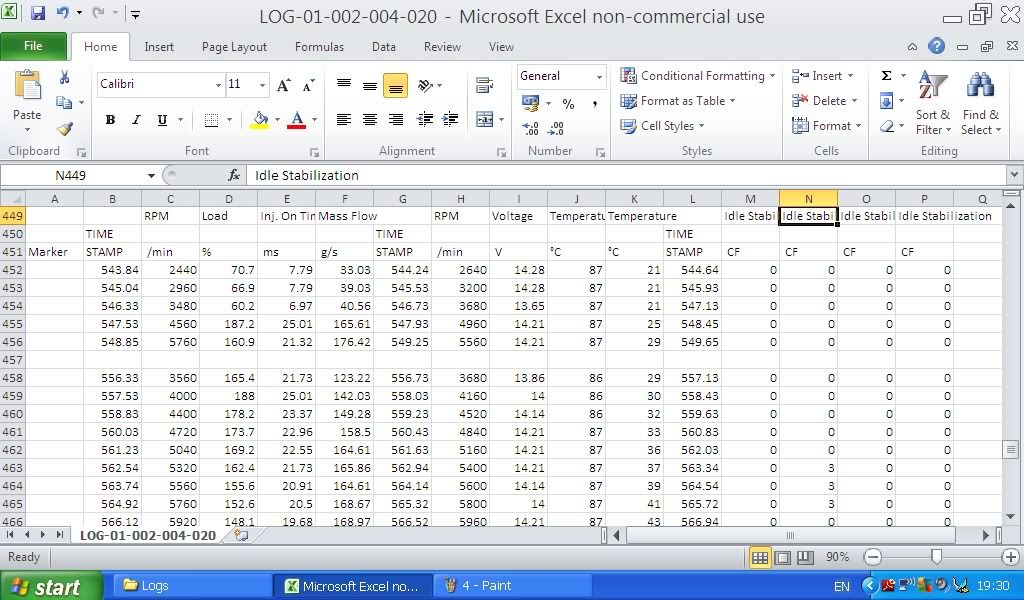Viewport: 1024px width, 600px height.
Task: Open the Page Layout tab
Action: pos(234,47)
